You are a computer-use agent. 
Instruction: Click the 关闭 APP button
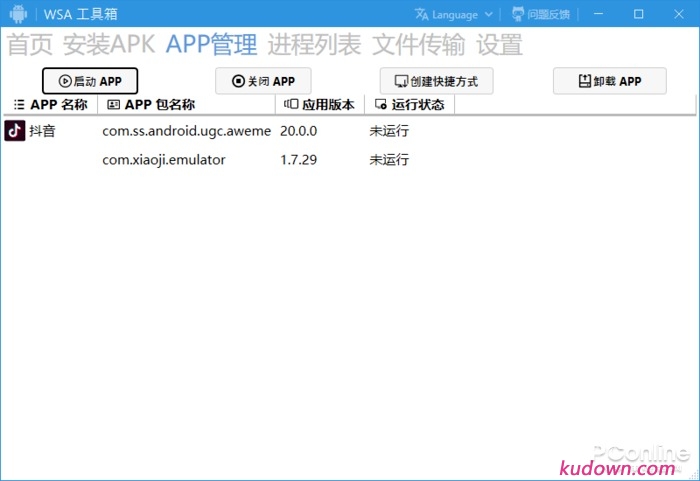(x=263, y=81)
